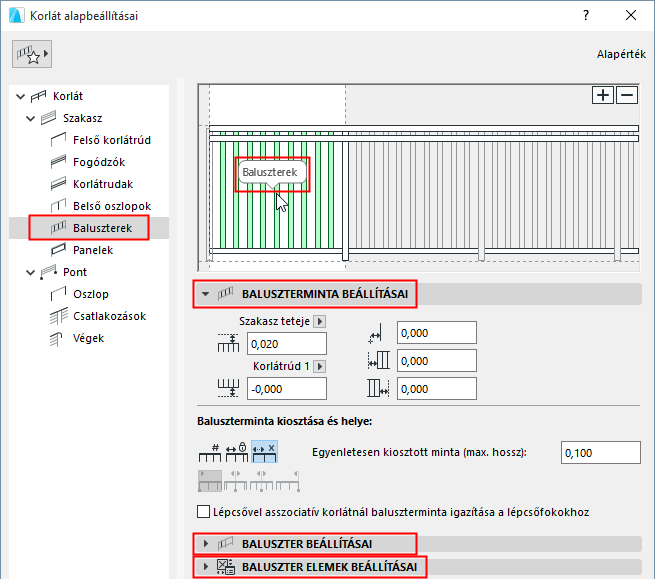Close the Korlát alapbeállításai dialog
The image size is (655, 579).
[x=631, y=15]
